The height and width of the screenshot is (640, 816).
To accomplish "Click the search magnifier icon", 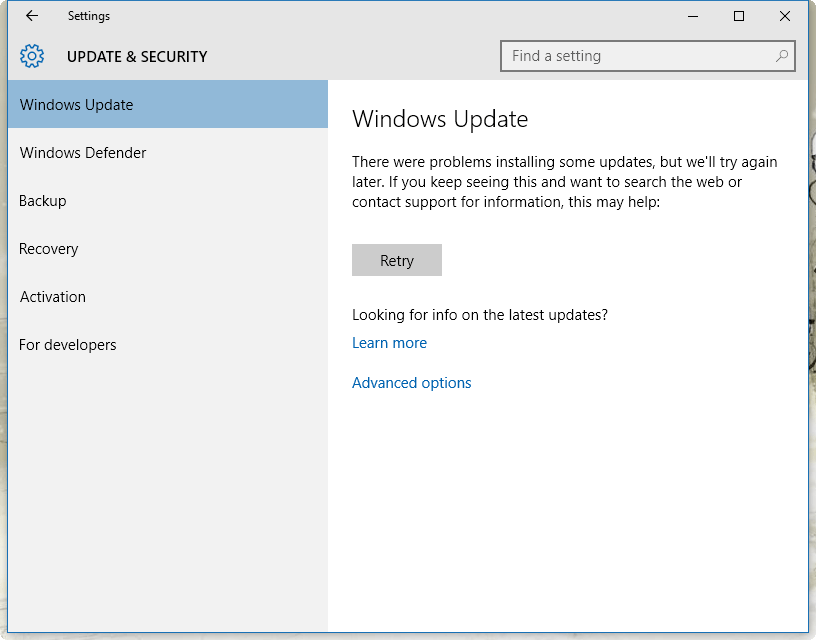I will point(782,56).
